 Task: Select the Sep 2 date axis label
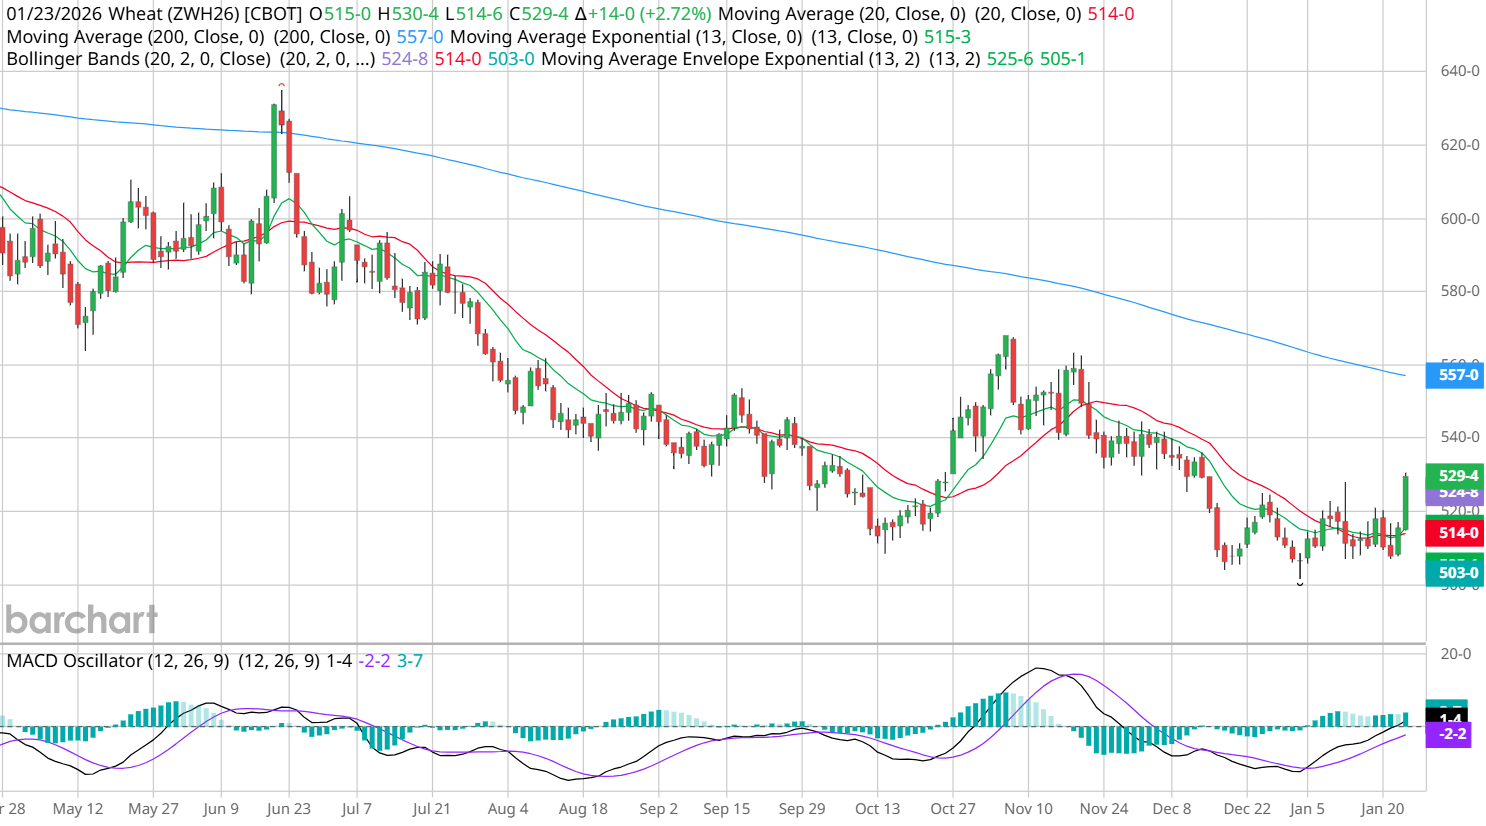[x=658, y=809]
